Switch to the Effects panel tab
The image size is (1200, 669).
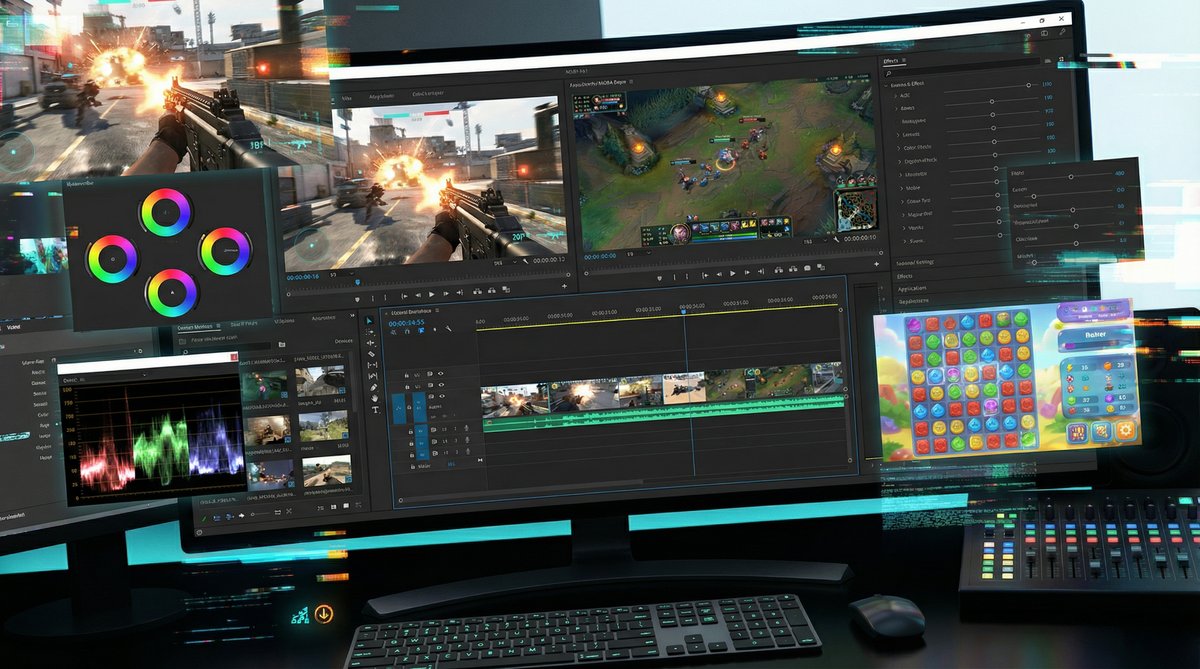(x=891, y=61)
